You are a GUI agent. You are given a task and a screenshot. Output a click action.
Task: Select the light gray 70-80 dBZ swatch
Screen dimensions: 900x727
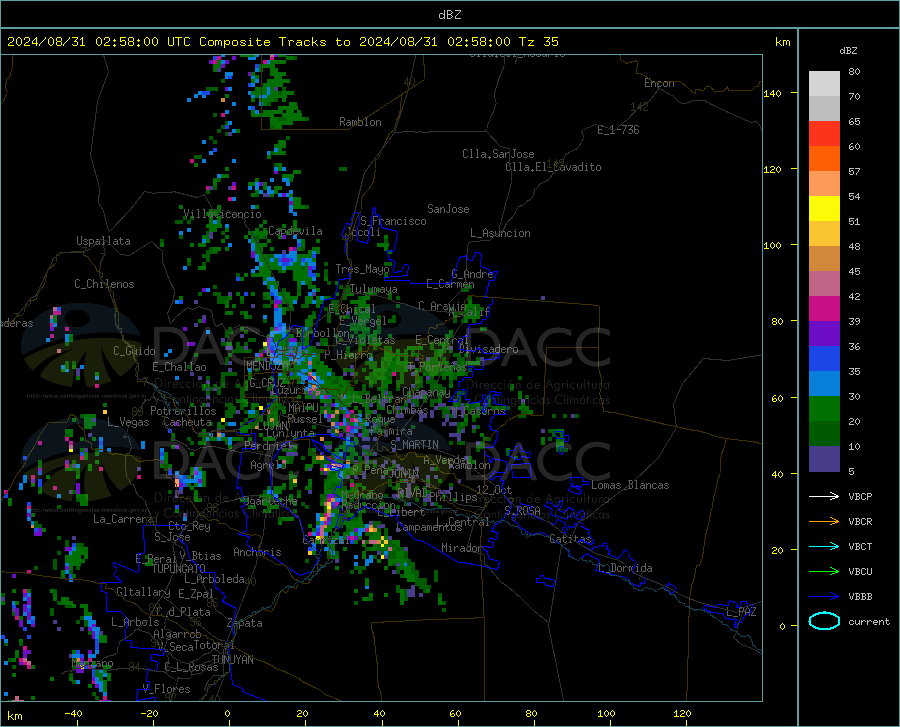(x=824, y=84)
